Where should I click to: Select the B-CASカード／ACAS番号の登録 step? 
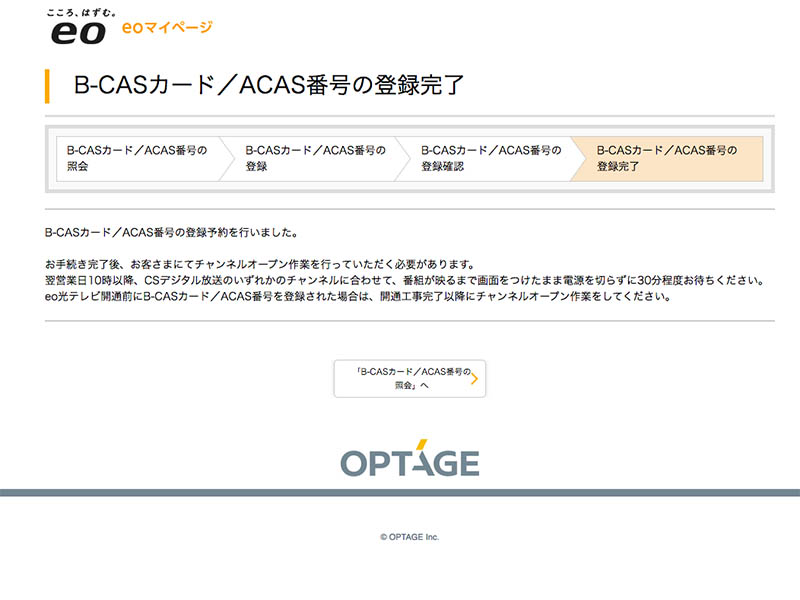pyautogui.click(x=315, y=160)
